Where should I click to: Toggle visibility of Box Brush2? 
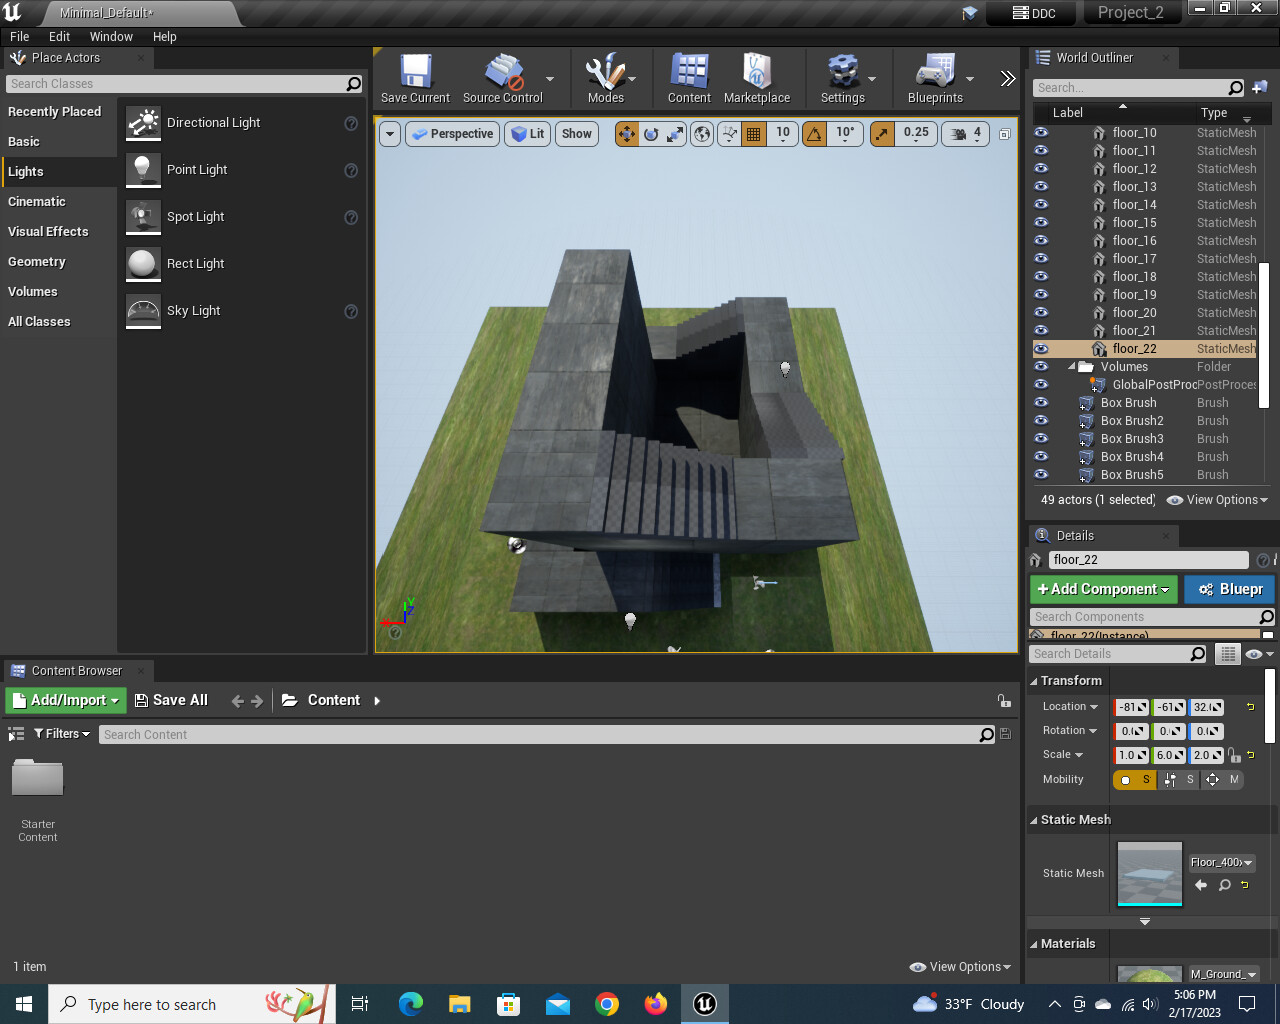(x=1041, y=420)
